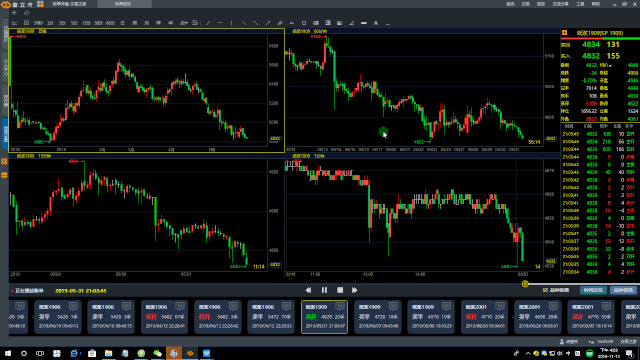Image resolution: width=640 pixels, height=360 pixels.
Task: Switch to the tab next to the orange grid icon
Action: (x=69, y=4)
